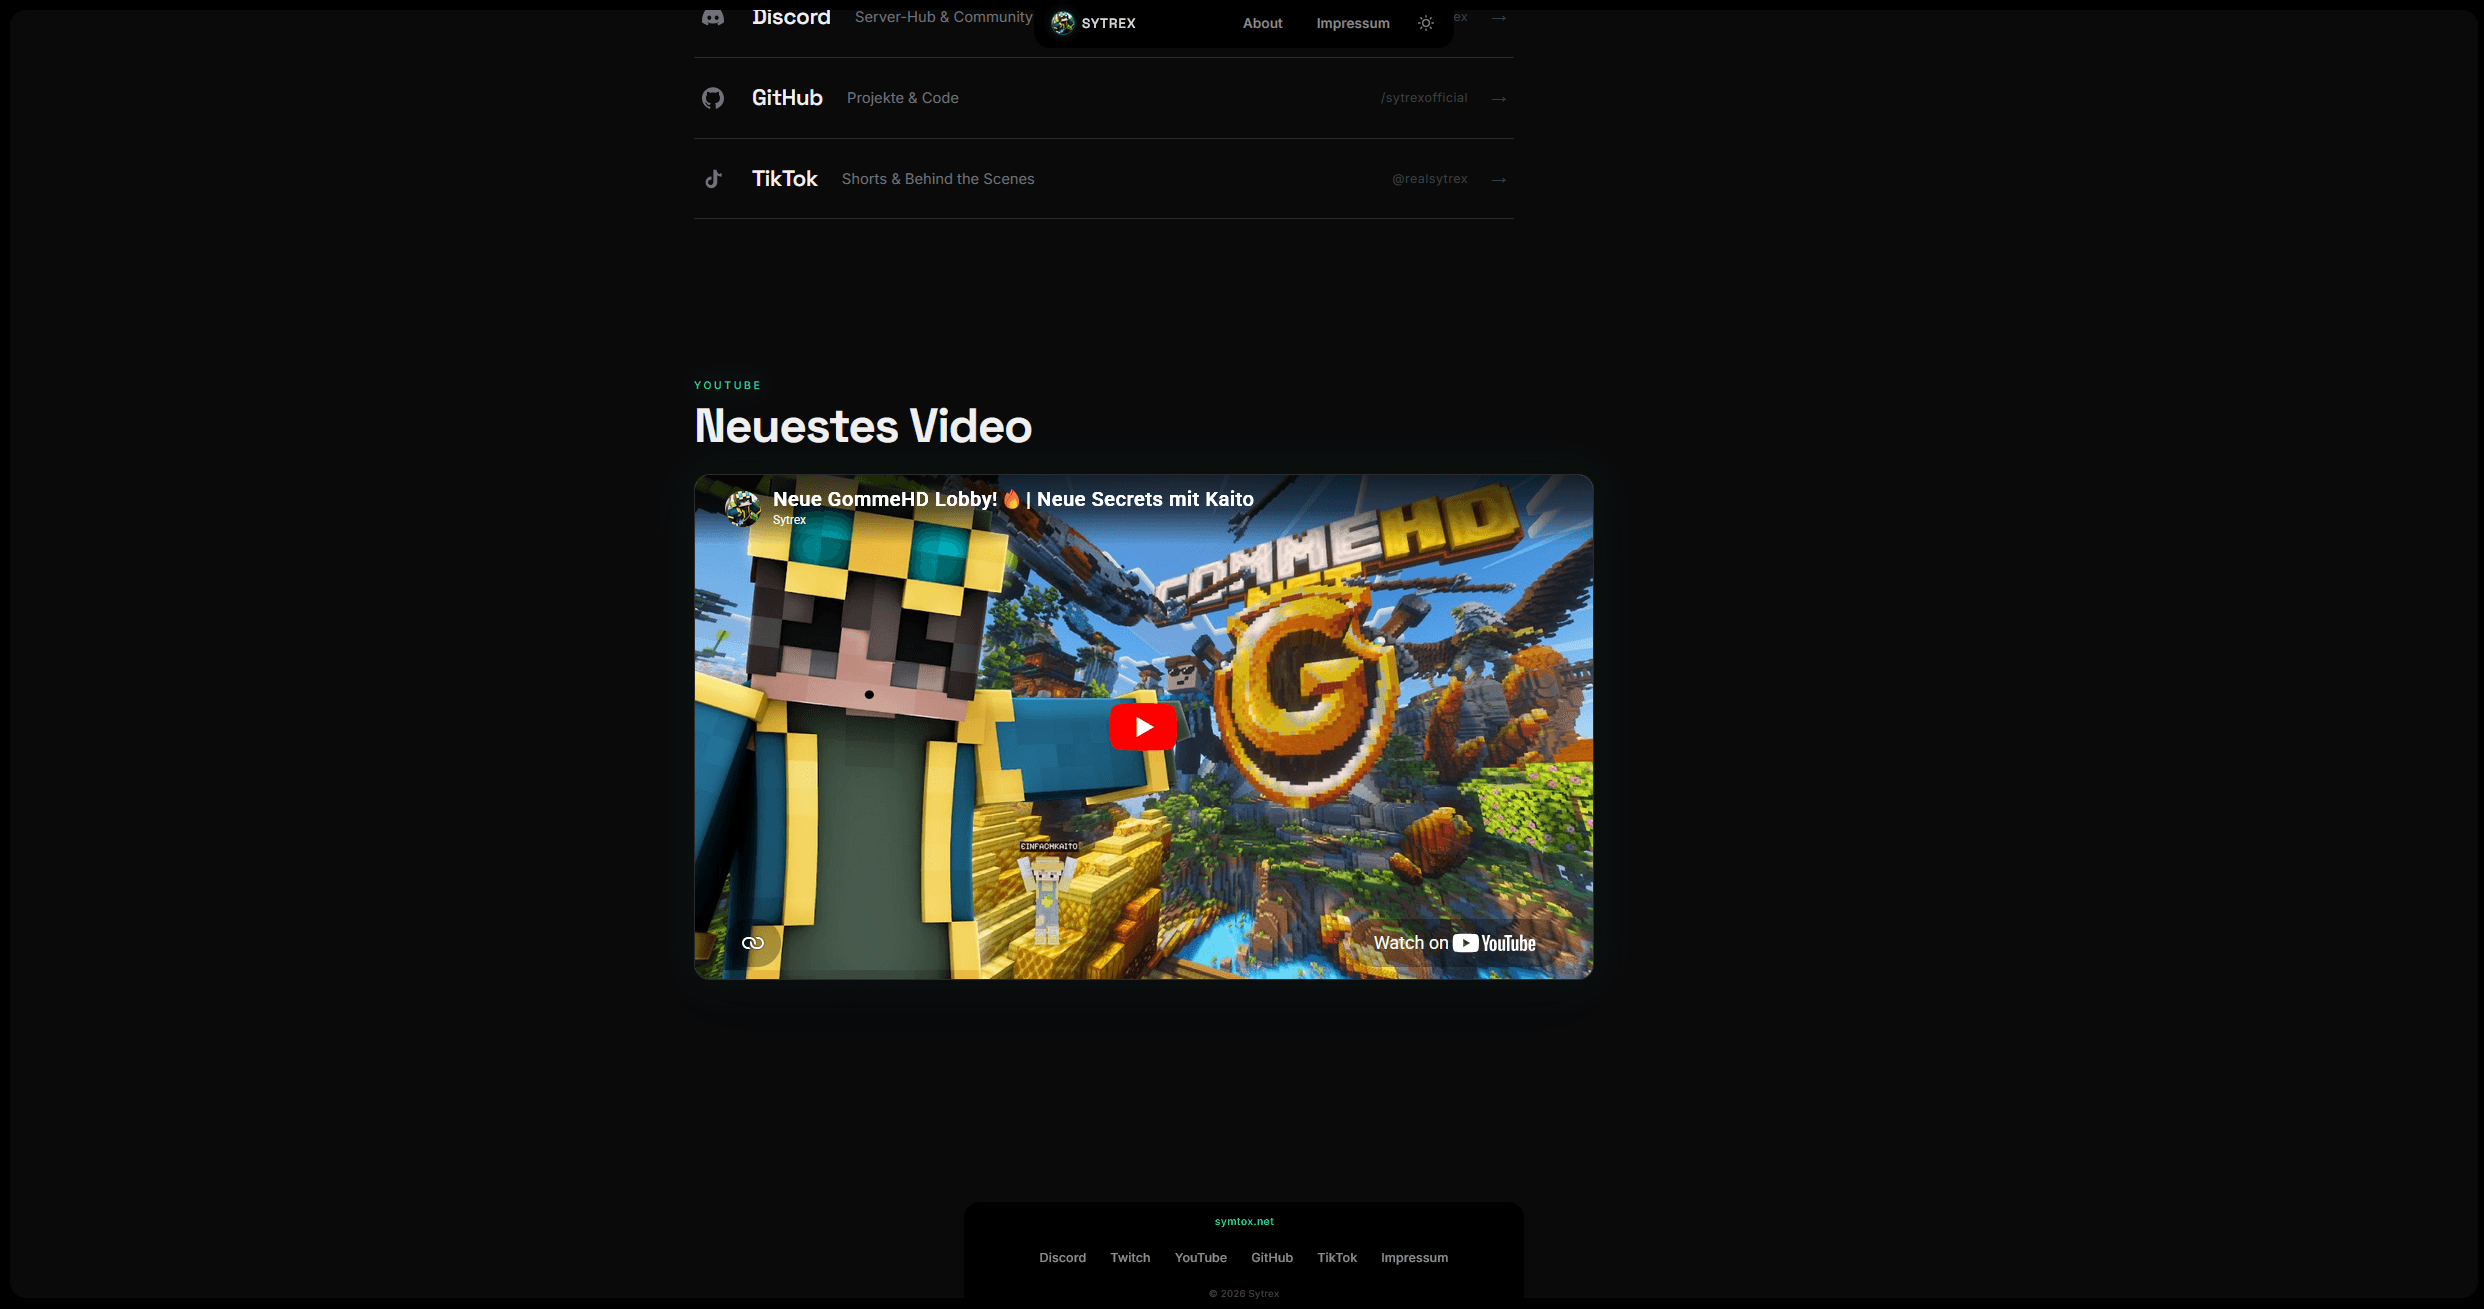Open the footer TikTok link
2484x1309 pixels.
pos(1337,1258)
